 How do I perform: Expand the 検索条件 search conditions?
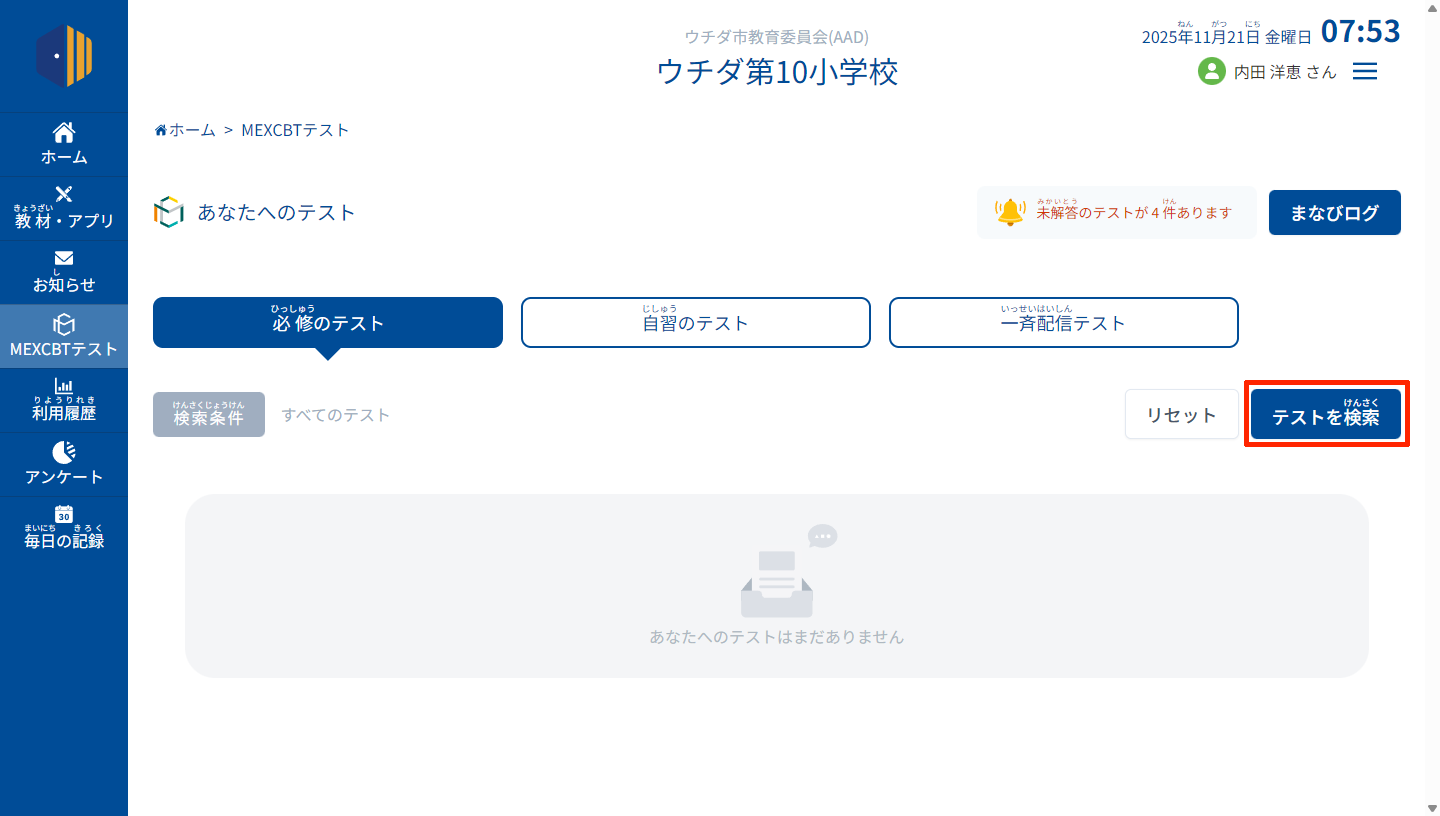click(208, 415)
